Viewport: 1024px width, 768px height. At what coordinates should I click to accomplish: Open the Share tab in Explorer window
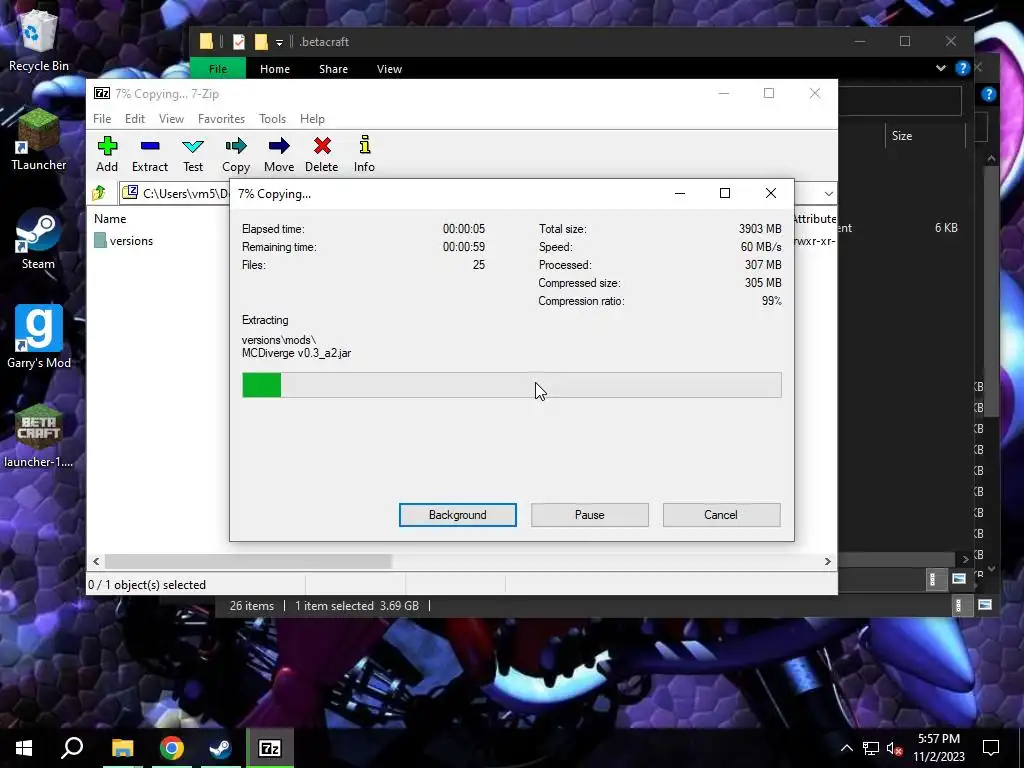333,69
